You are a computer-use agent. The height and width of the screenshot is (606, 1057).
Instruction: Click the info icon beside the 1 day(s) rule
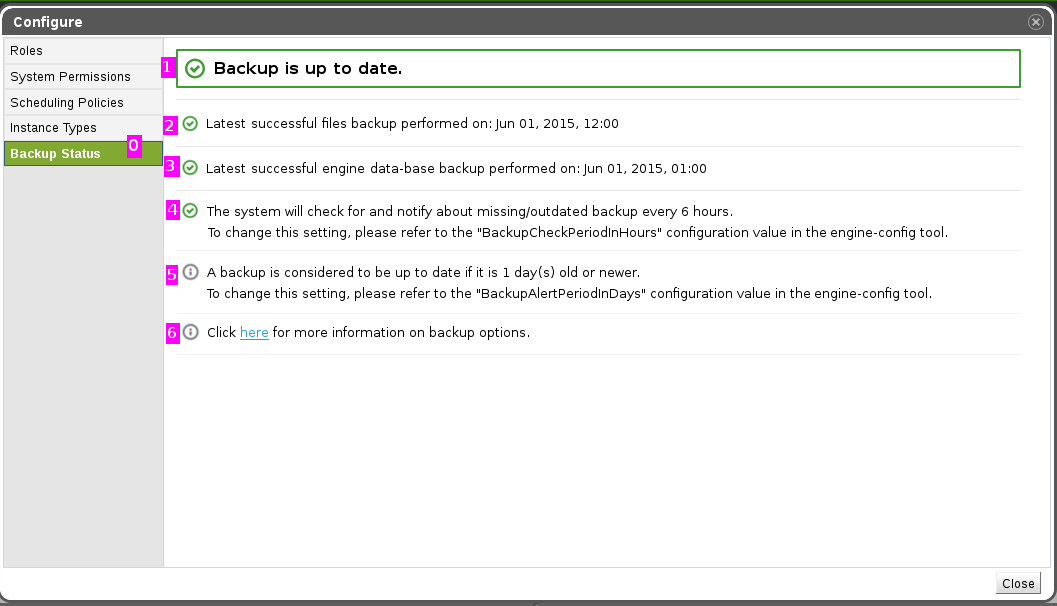[x=190, y=272]
